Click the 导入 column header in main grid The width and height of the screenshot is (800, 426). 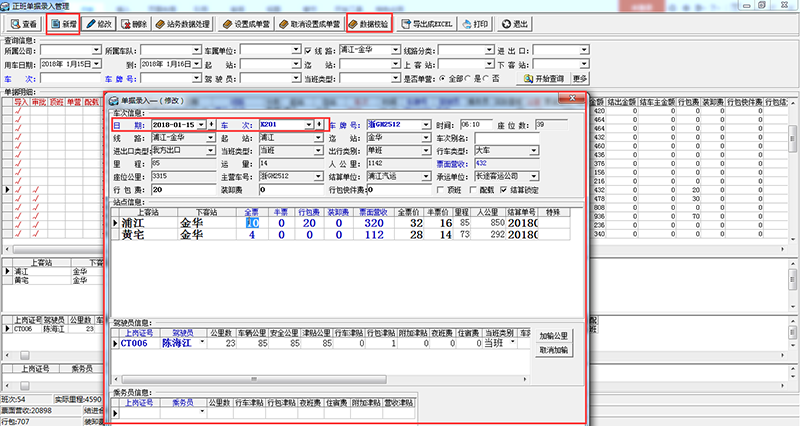21,103
